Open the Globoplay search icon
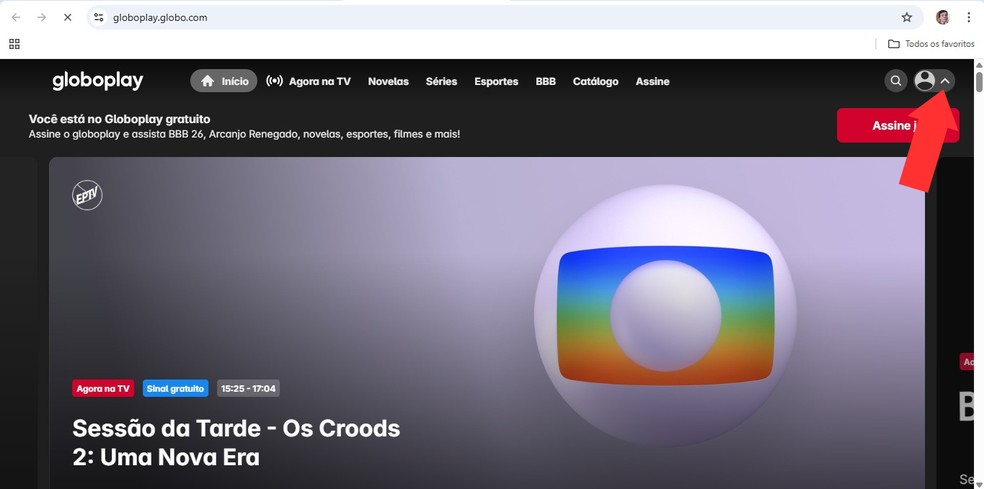Screen dimensions: 984x489 (x=896, y=81)
